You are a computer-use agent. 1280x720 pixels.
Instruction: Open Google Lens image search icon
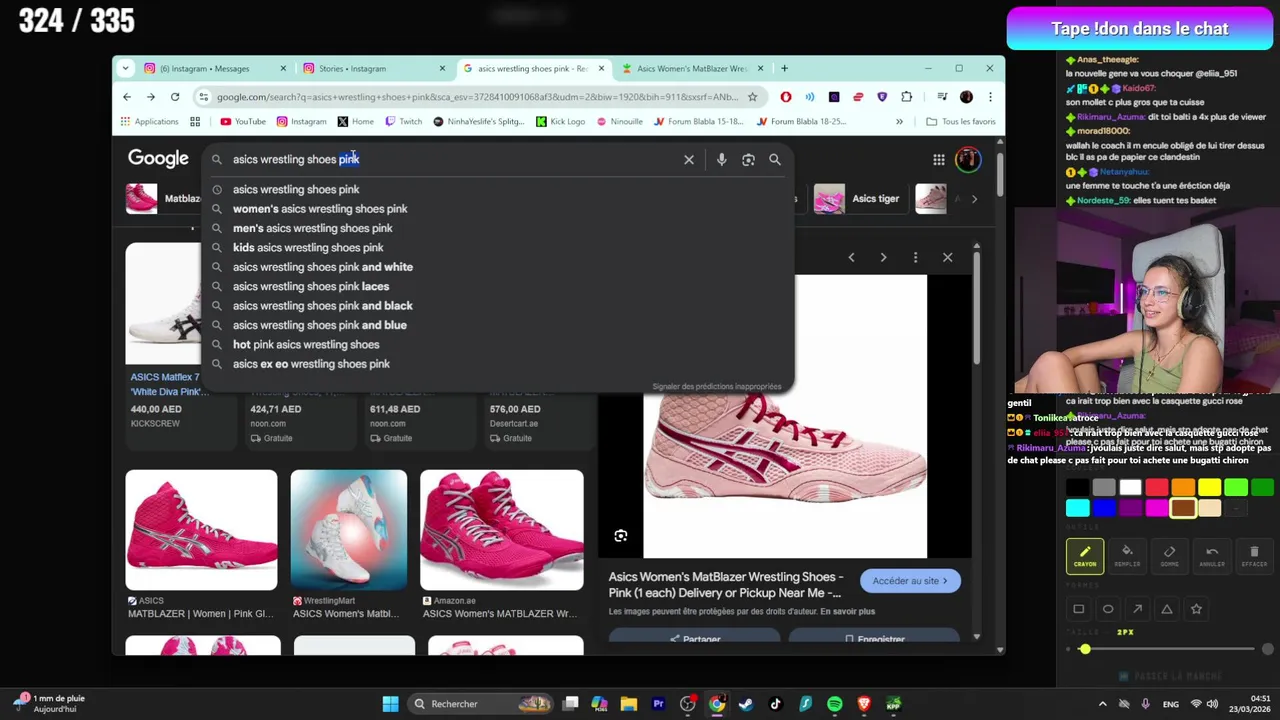coord(748,160)
